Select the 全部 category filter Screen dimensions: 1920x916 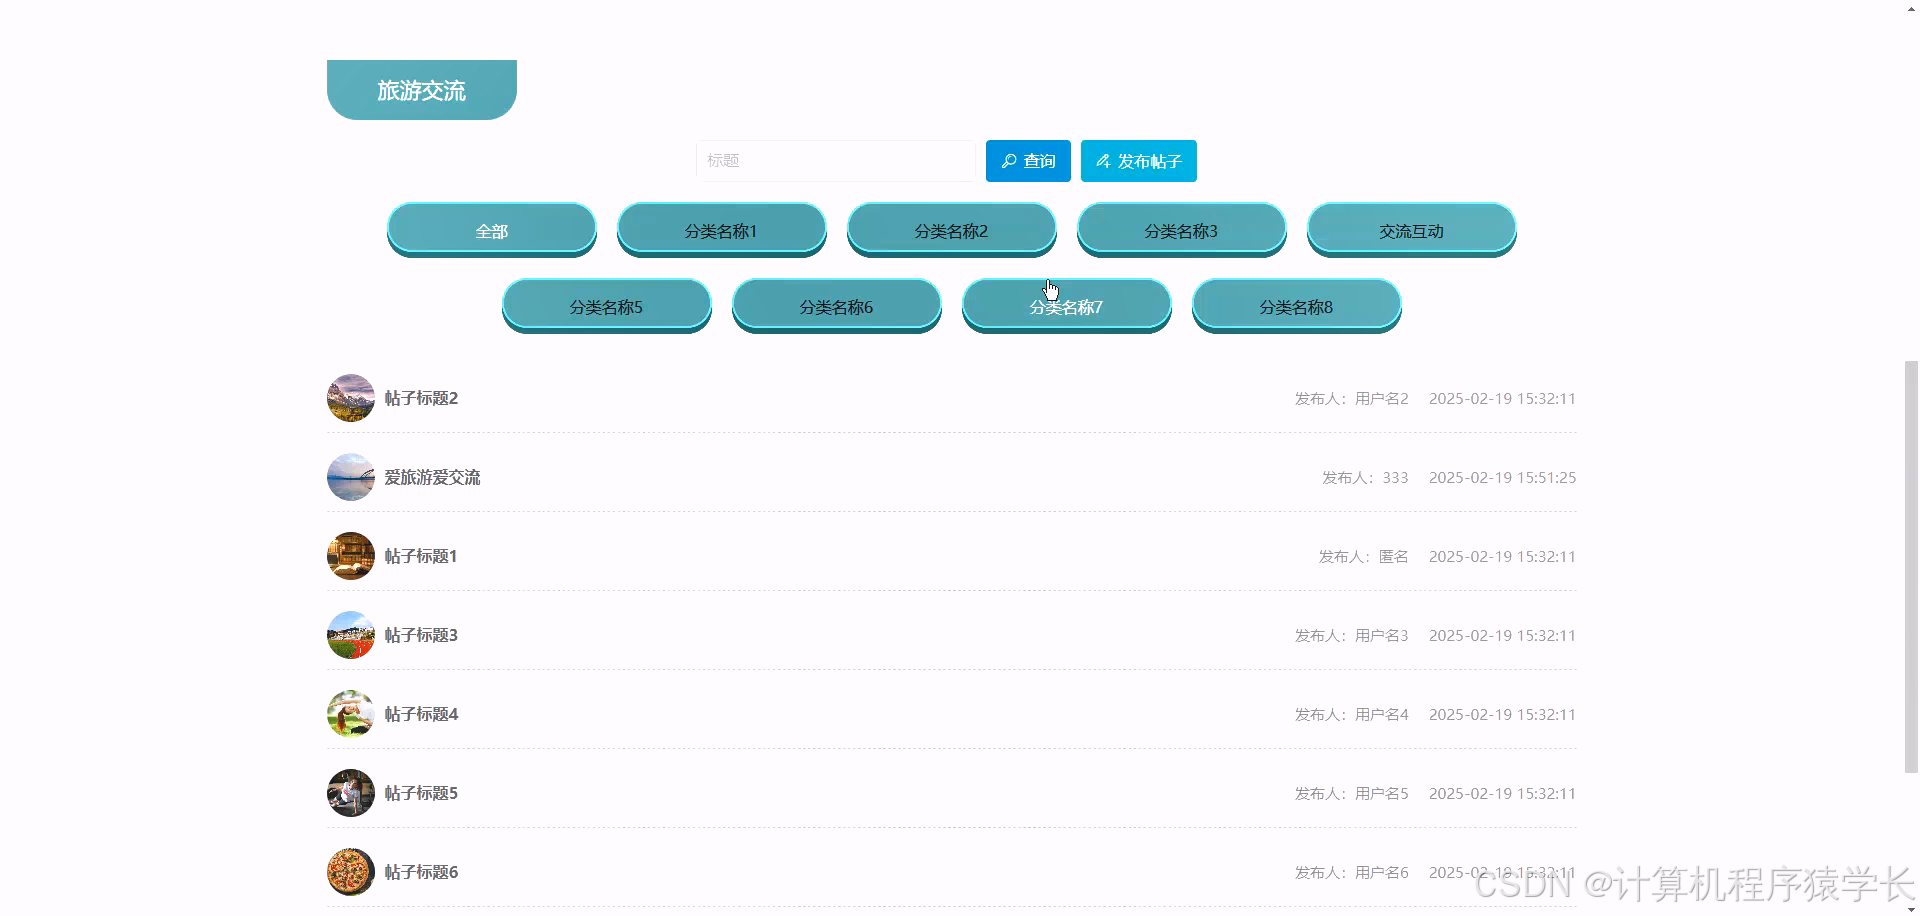492,230
